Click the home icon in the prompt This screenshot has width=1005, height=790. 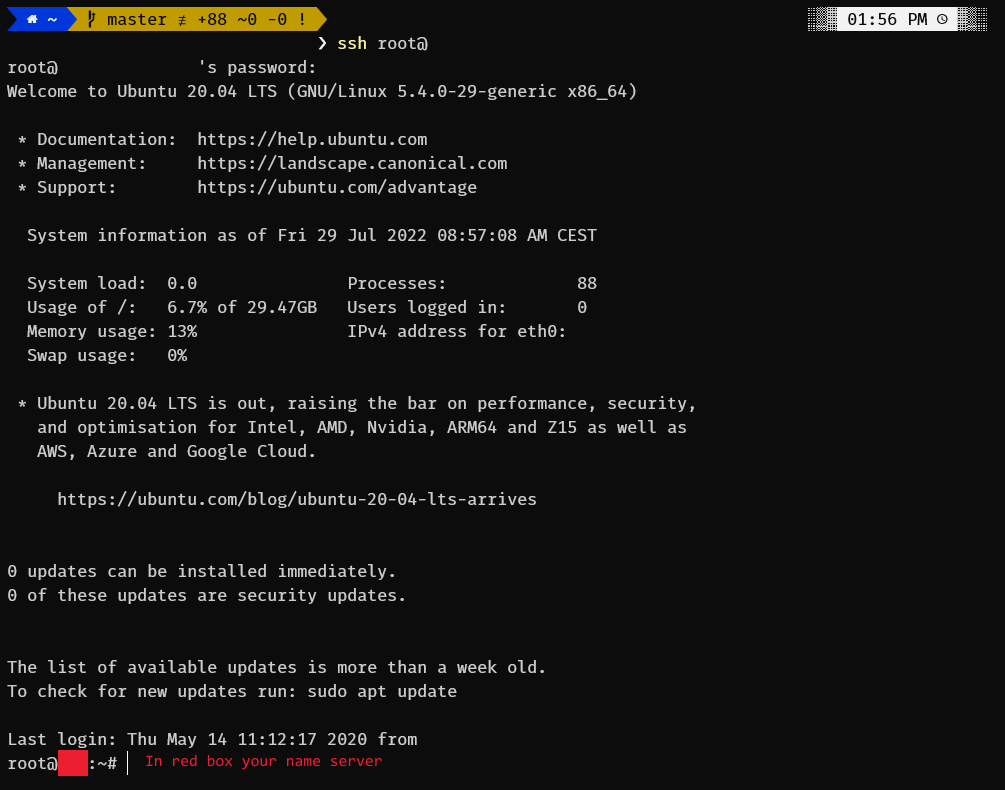pos(32,19)
